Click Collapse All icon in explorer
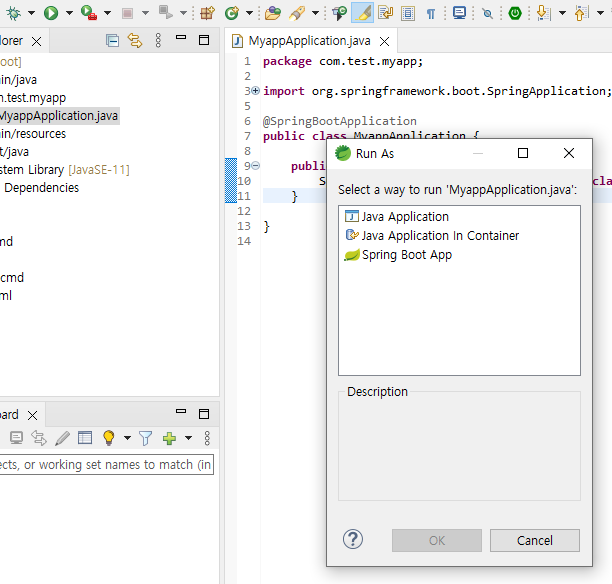The width and height of the screenshot is (612, 584). click(x=112, y=41)
